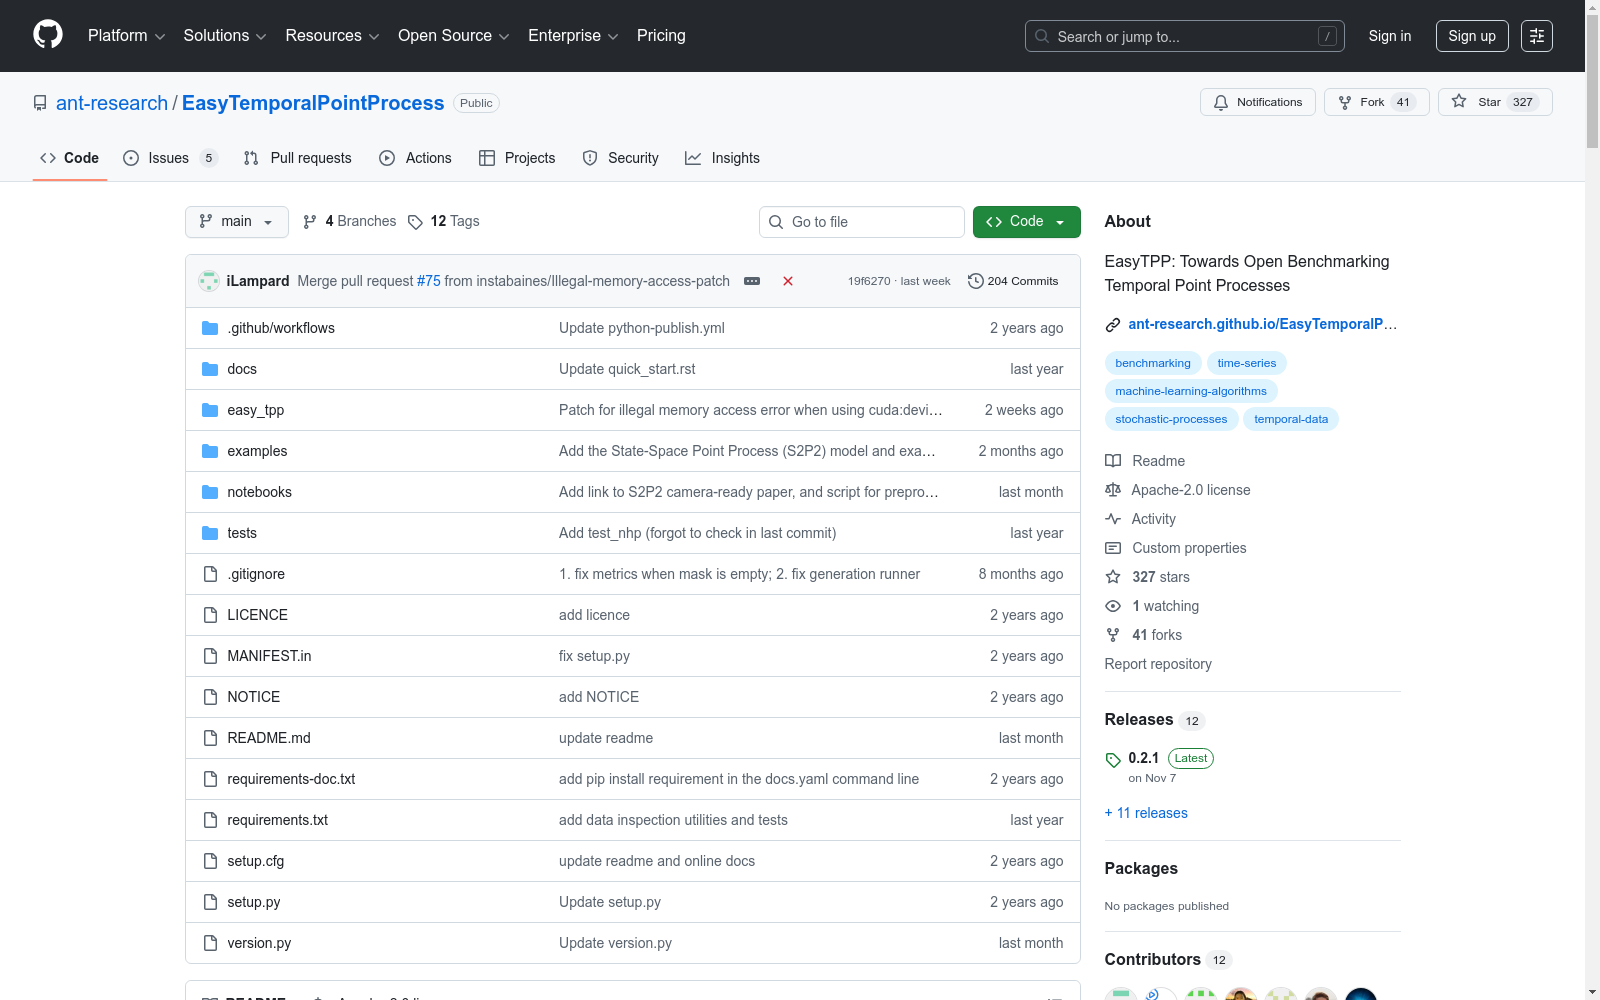
Task: Click the Report repository link
Action: coord(1158,664)
